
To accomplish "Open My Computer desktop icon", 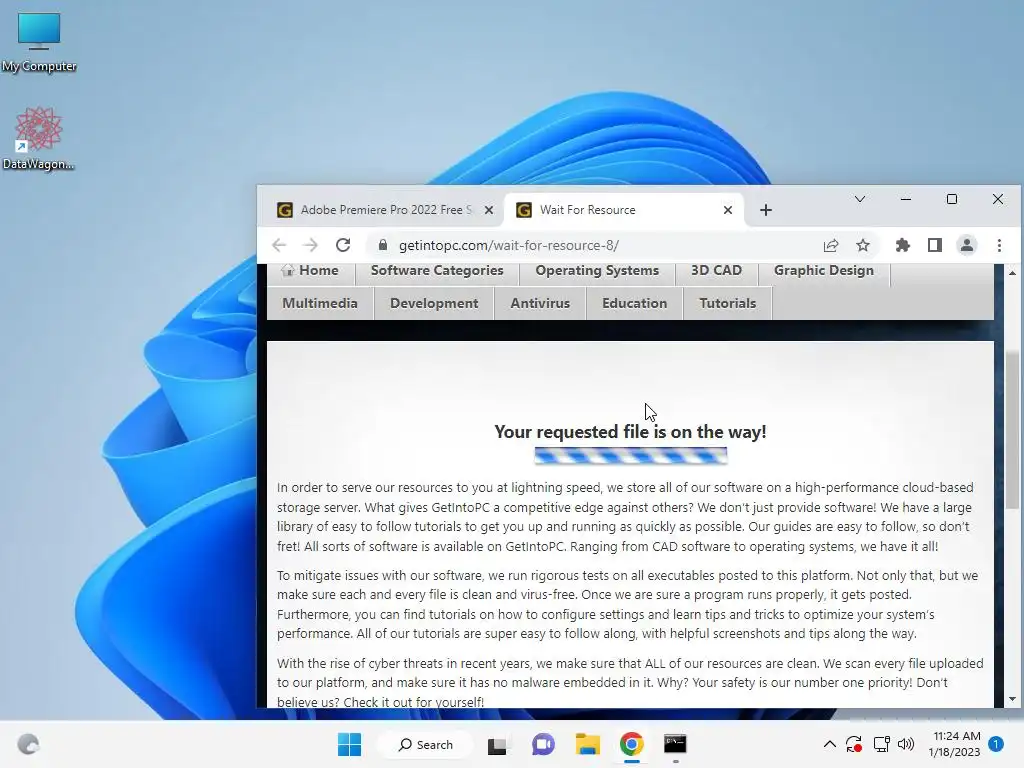I will 39,42.
